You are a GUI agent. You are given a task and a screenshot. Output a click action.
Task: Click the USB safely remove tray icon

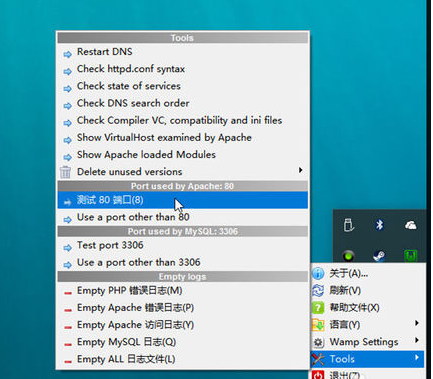pyautogui.click(x=349, y=225)
